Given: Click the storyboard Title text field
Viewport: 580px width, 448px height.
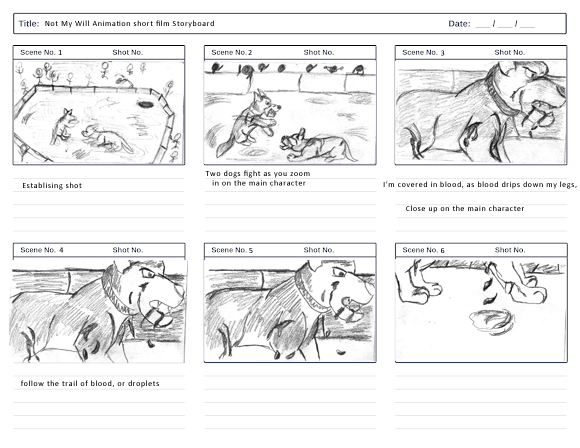Looking at the screenshot, I should pyautogui.click(x=129, y=24).
